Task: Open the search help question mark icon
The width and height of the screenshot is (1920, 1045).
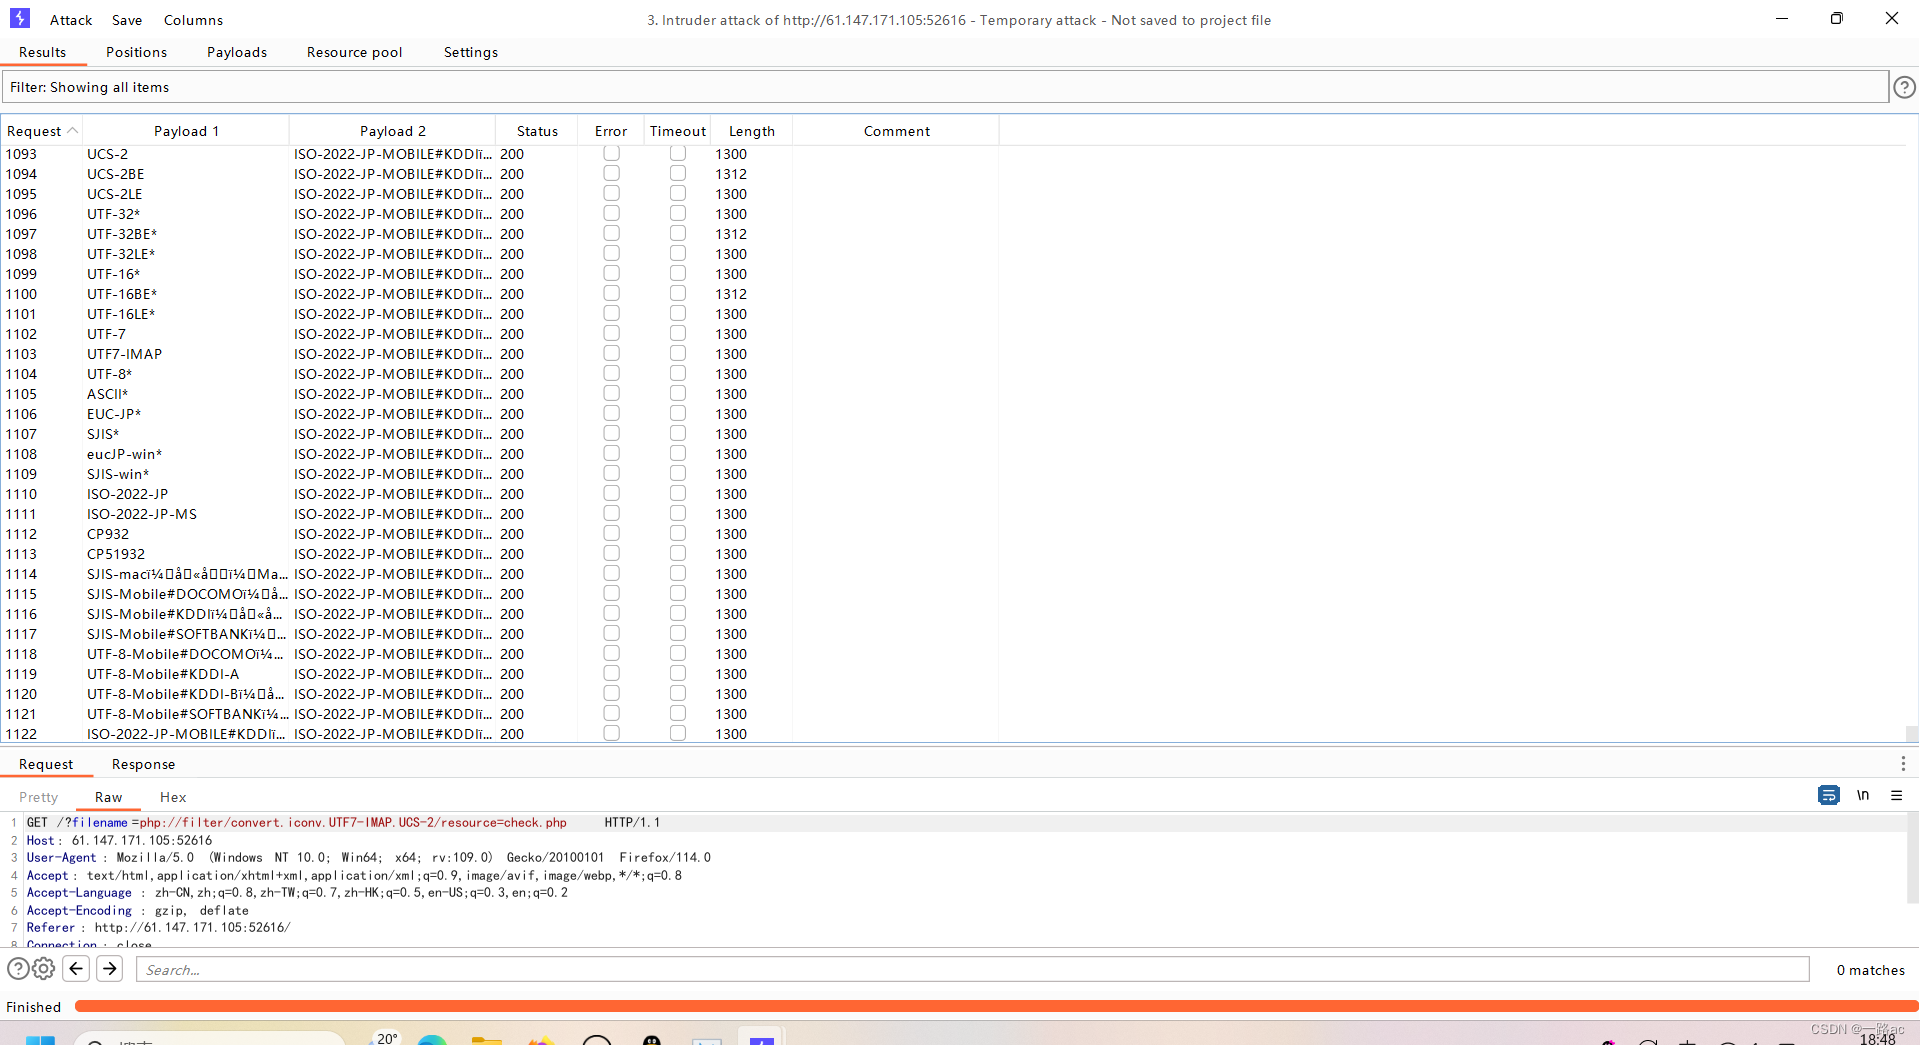Action: tap(18, 969)
